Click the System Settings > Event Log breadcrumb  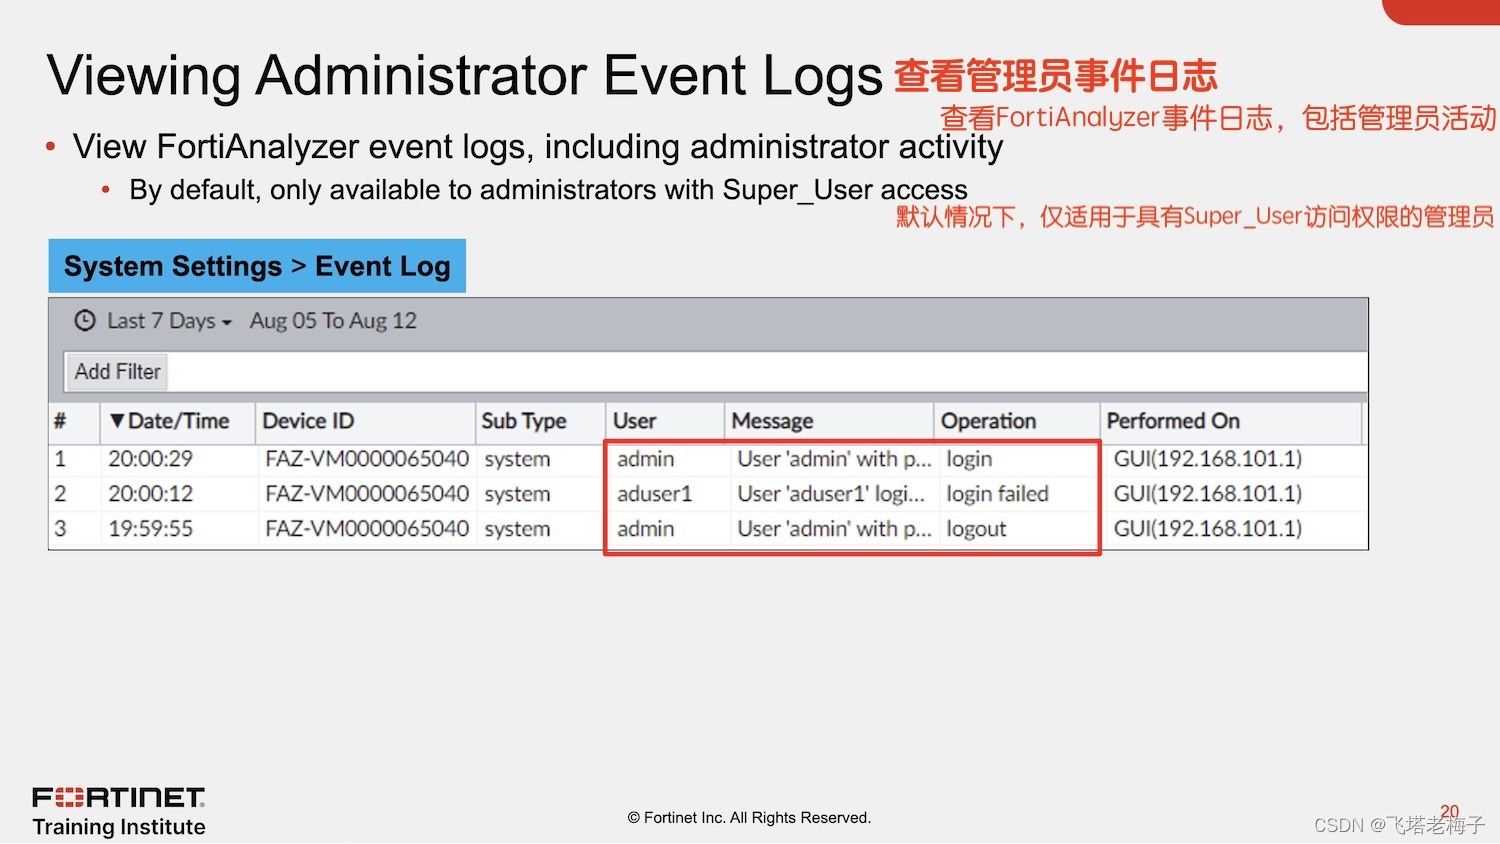click(x=257, y=266)
